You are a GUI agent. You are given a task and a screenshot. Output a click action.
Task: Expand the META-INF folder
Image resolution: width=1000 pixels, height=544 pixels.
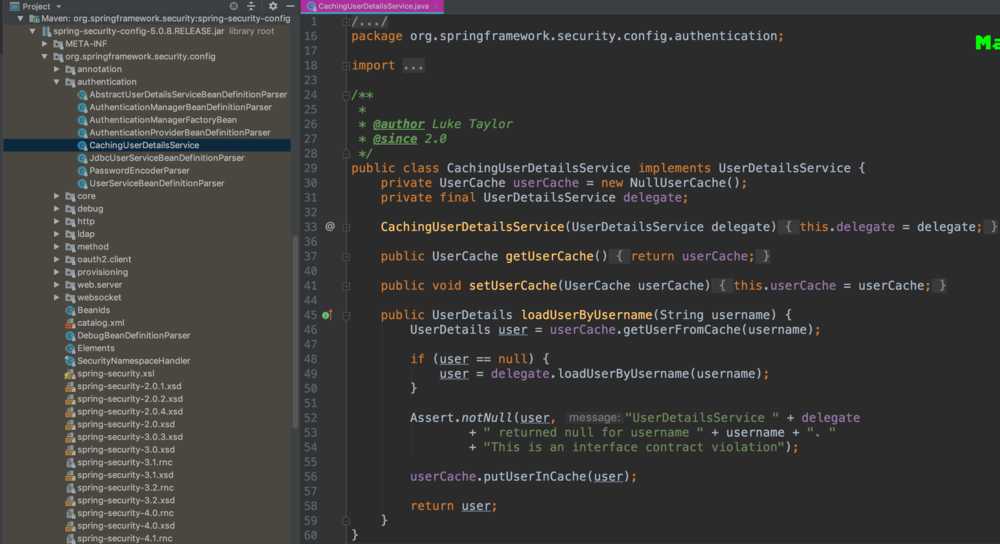tap(45, 44)
